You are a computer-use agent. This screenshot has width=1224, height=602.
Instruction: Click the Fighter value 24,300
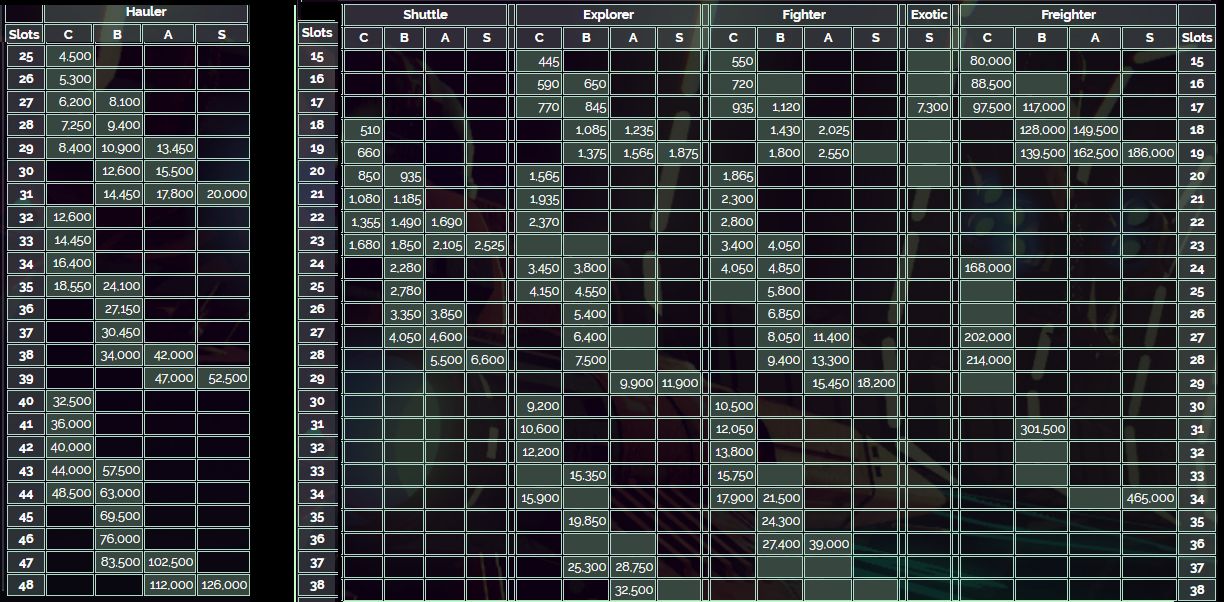coord(780,521)
